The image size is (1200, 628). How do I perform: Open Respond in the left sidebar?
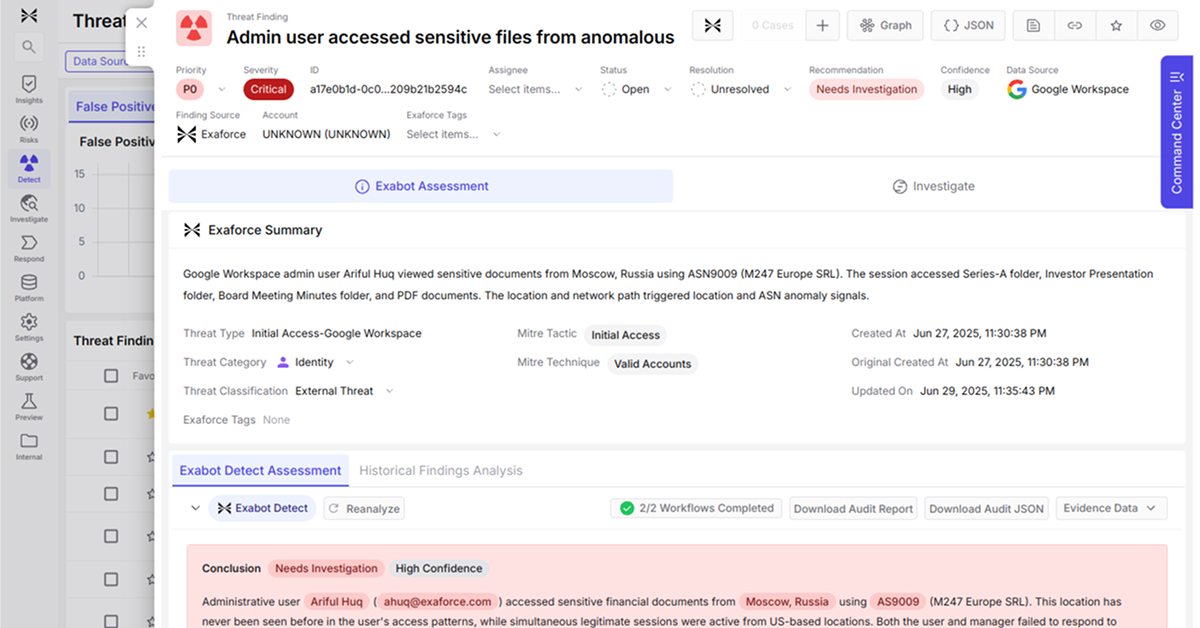tap(29, 247)
